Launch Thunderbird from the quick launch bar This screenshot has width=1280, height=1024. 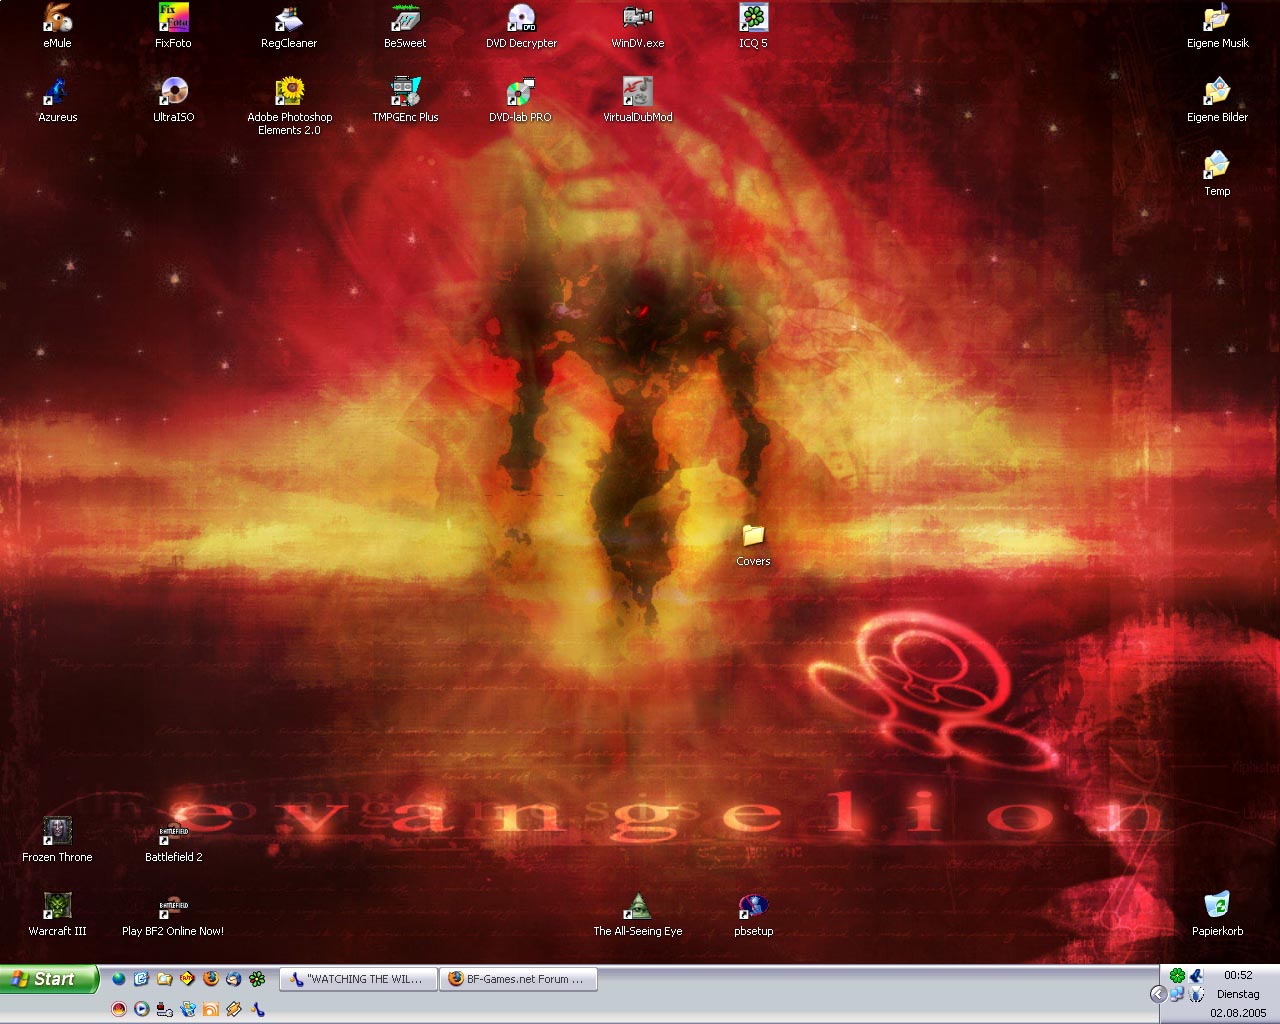234,978
